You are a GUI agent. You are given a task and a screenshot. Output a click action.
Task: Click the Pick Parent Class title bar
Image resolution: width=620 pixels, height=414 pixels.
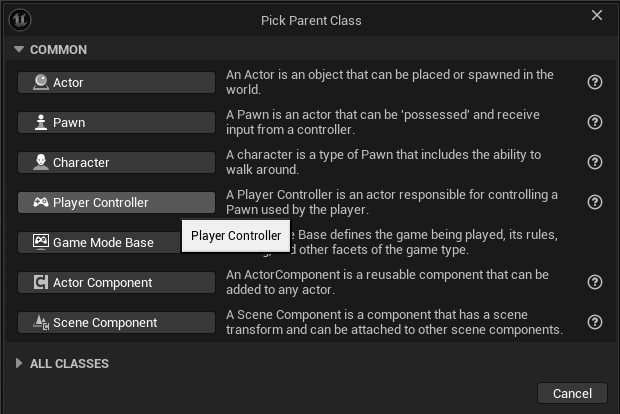(308, 20)
